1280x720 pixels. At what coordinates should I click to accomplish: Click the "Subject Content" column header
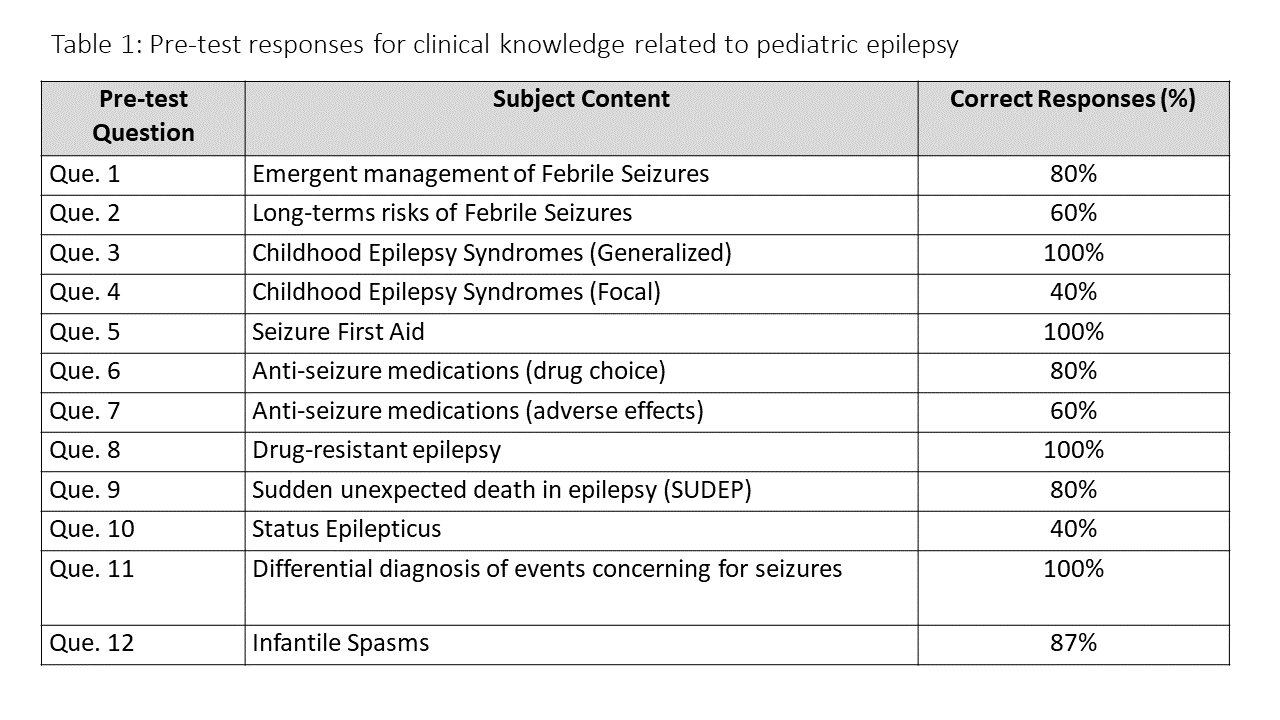point(581,99)
